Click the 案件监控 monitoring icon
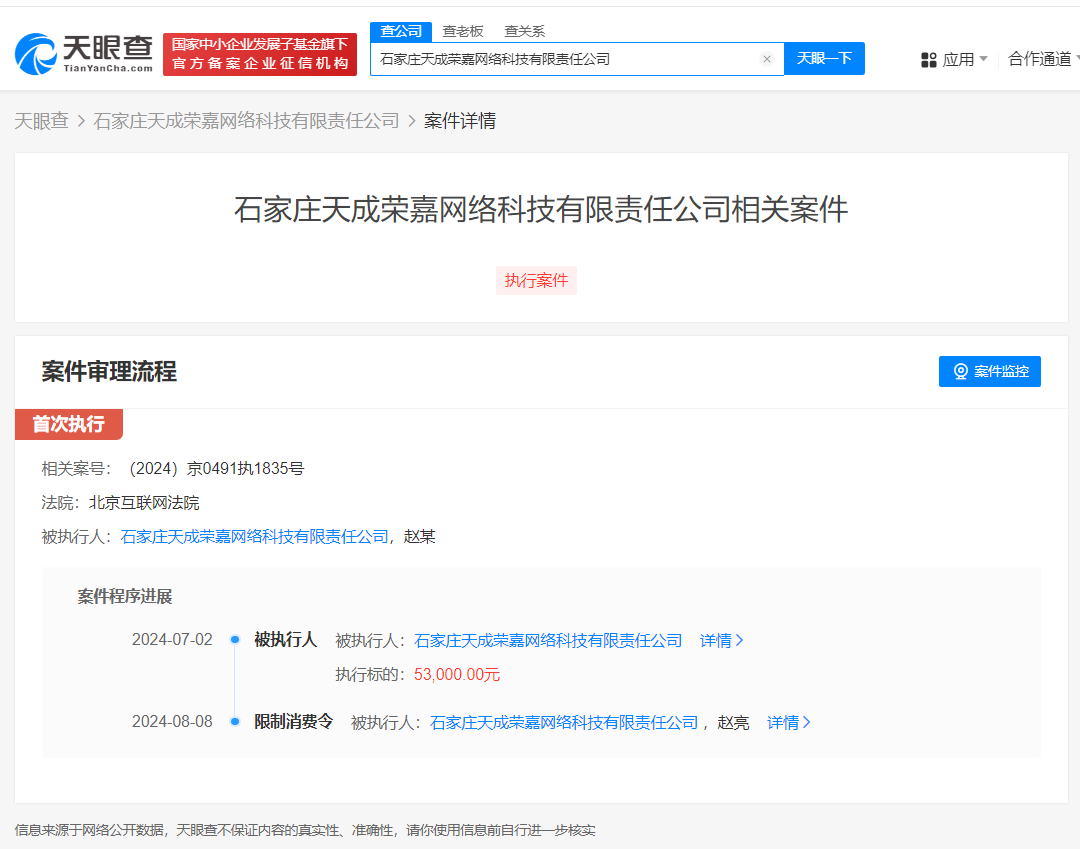 (958, 371)
